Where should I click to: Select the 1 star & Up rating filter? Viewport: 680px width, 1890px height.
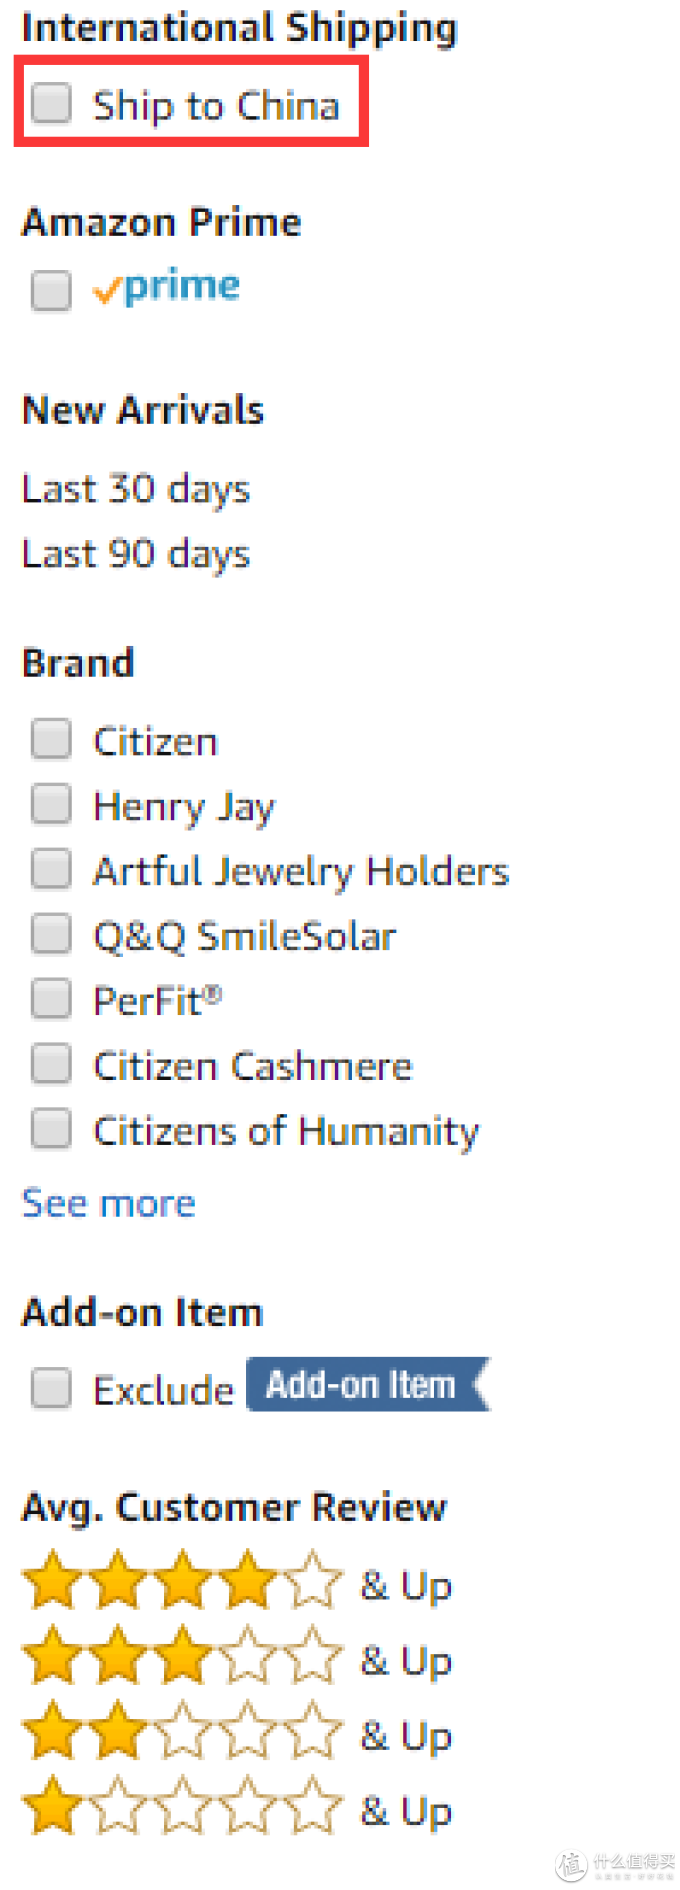[x=237, y=1809]
